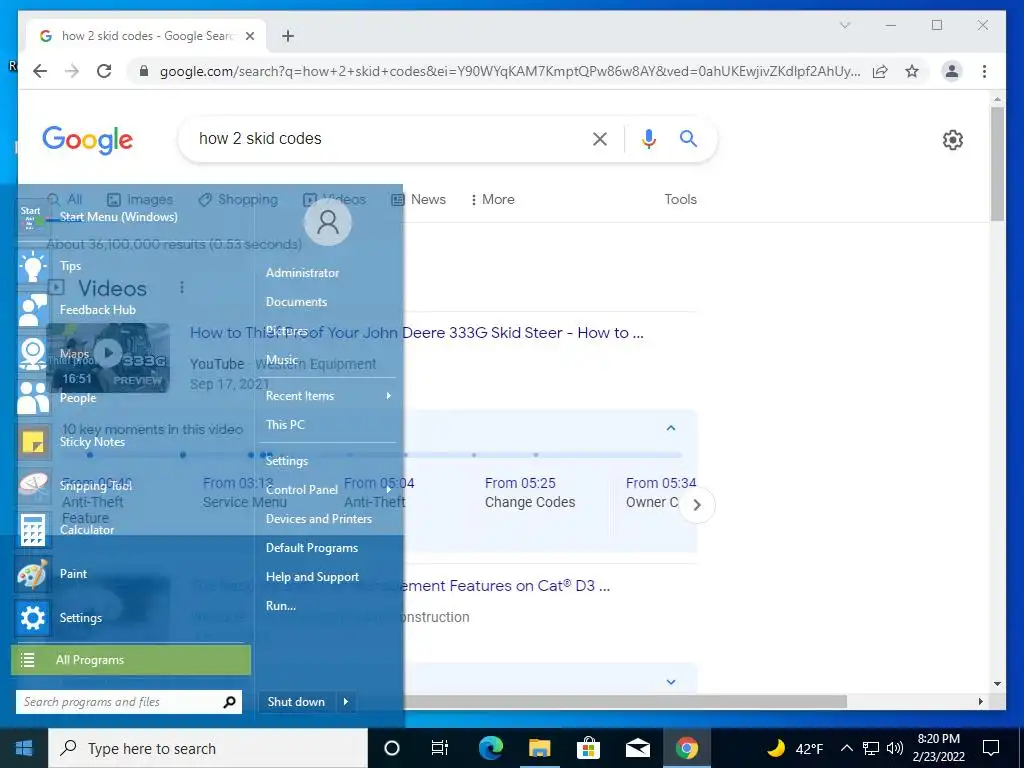Screen dimensions: 1024x768
Task: Click the user account avatar in Start menu
Action: 328,222
